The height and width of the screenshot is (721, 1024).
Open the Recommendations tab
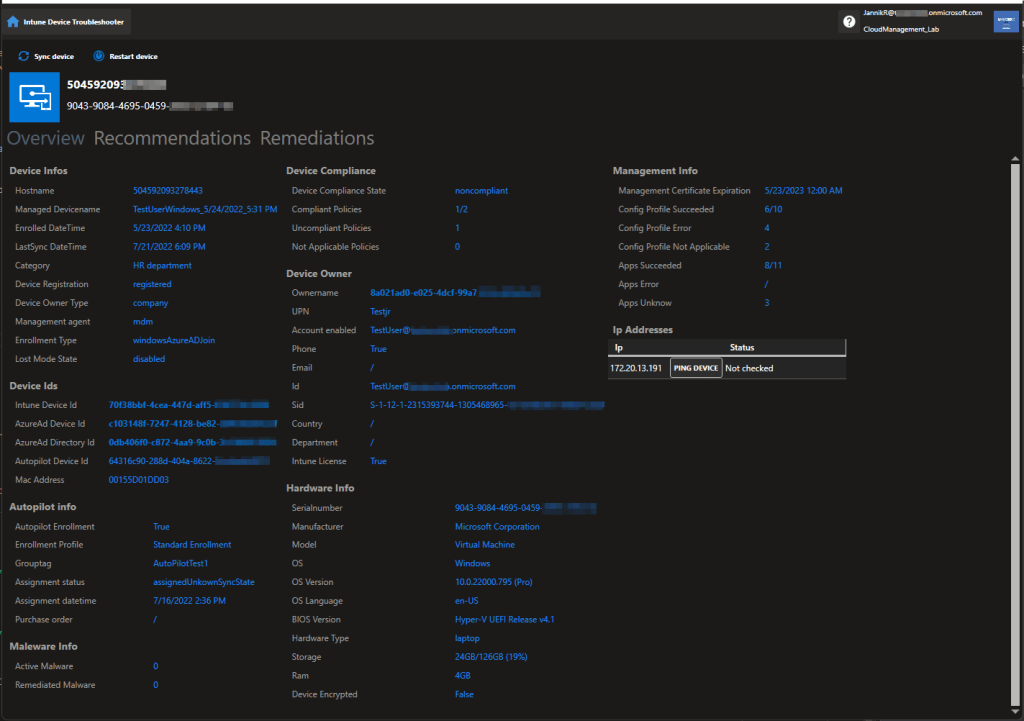point(172,139)
